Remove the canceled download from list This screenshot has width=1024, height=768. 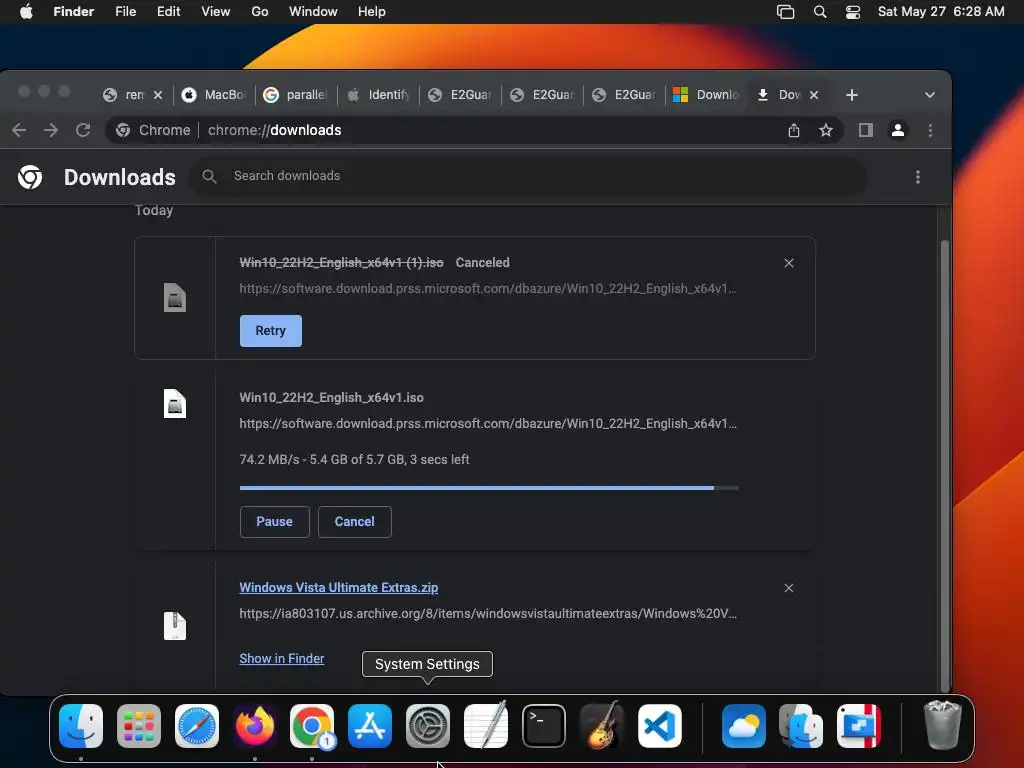[789, 263]
